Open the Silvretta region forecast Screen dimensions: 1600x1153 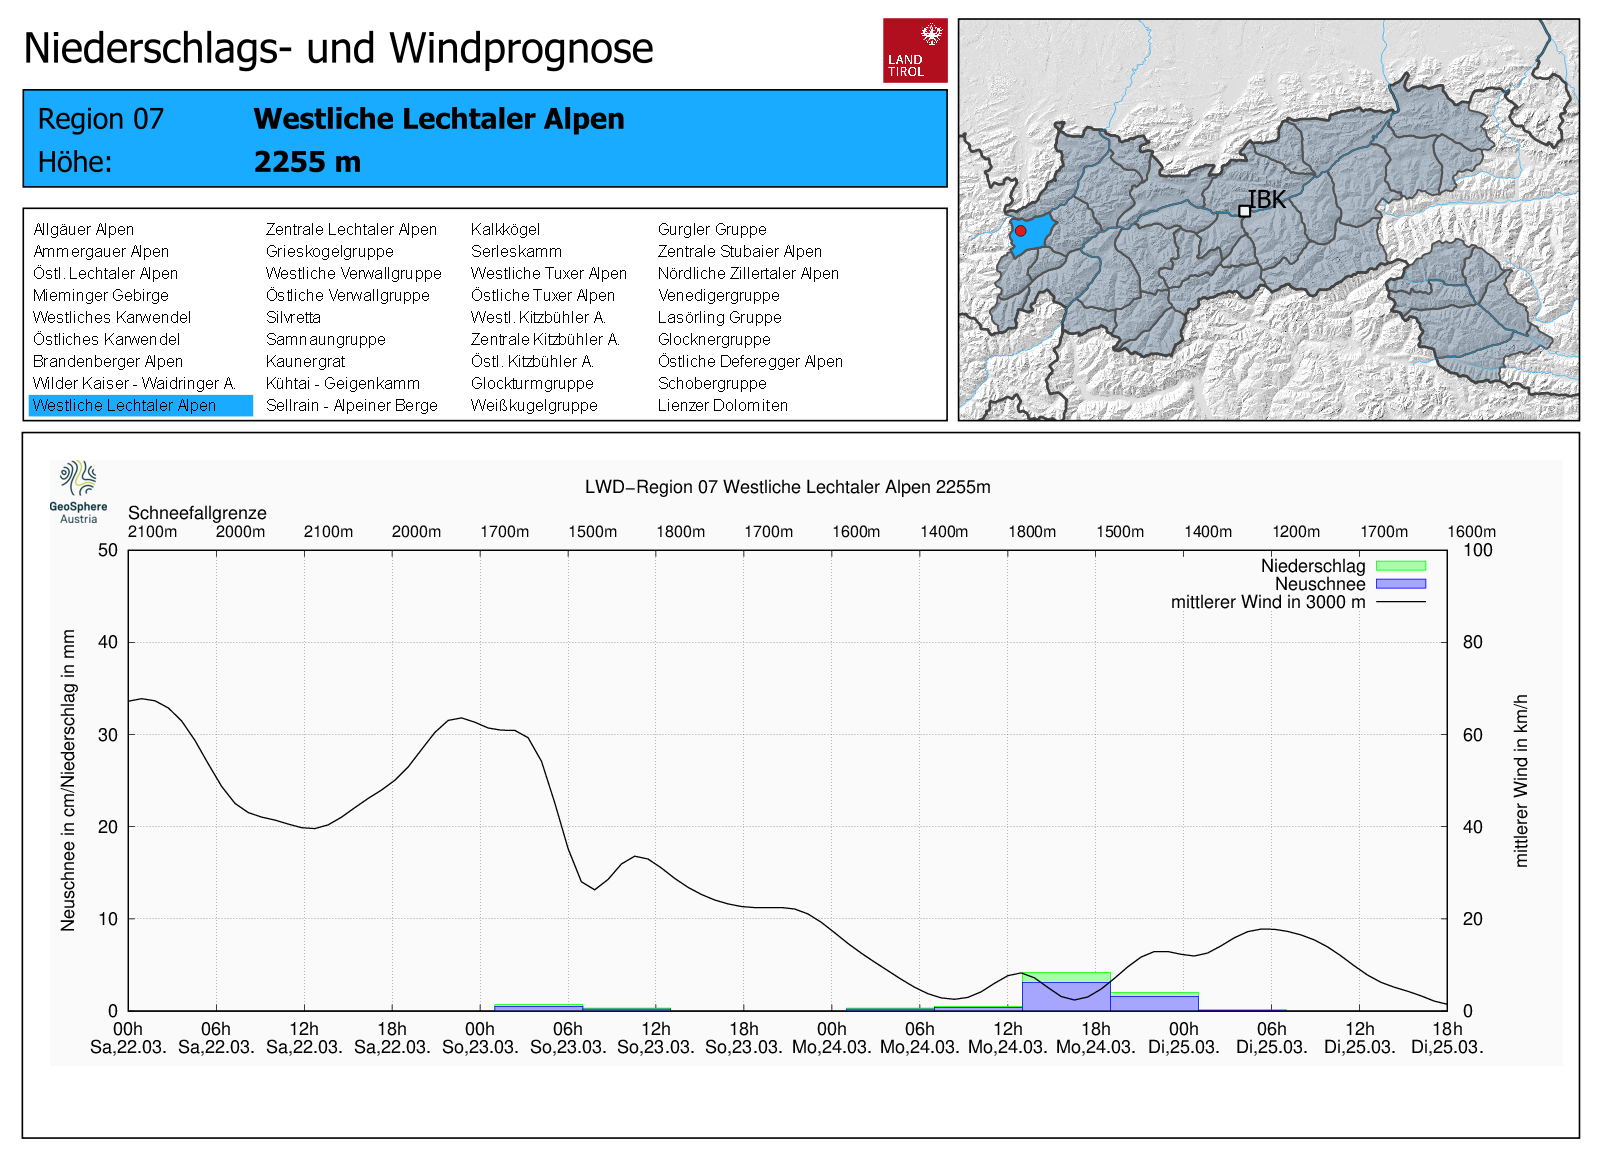click(293, 318)
